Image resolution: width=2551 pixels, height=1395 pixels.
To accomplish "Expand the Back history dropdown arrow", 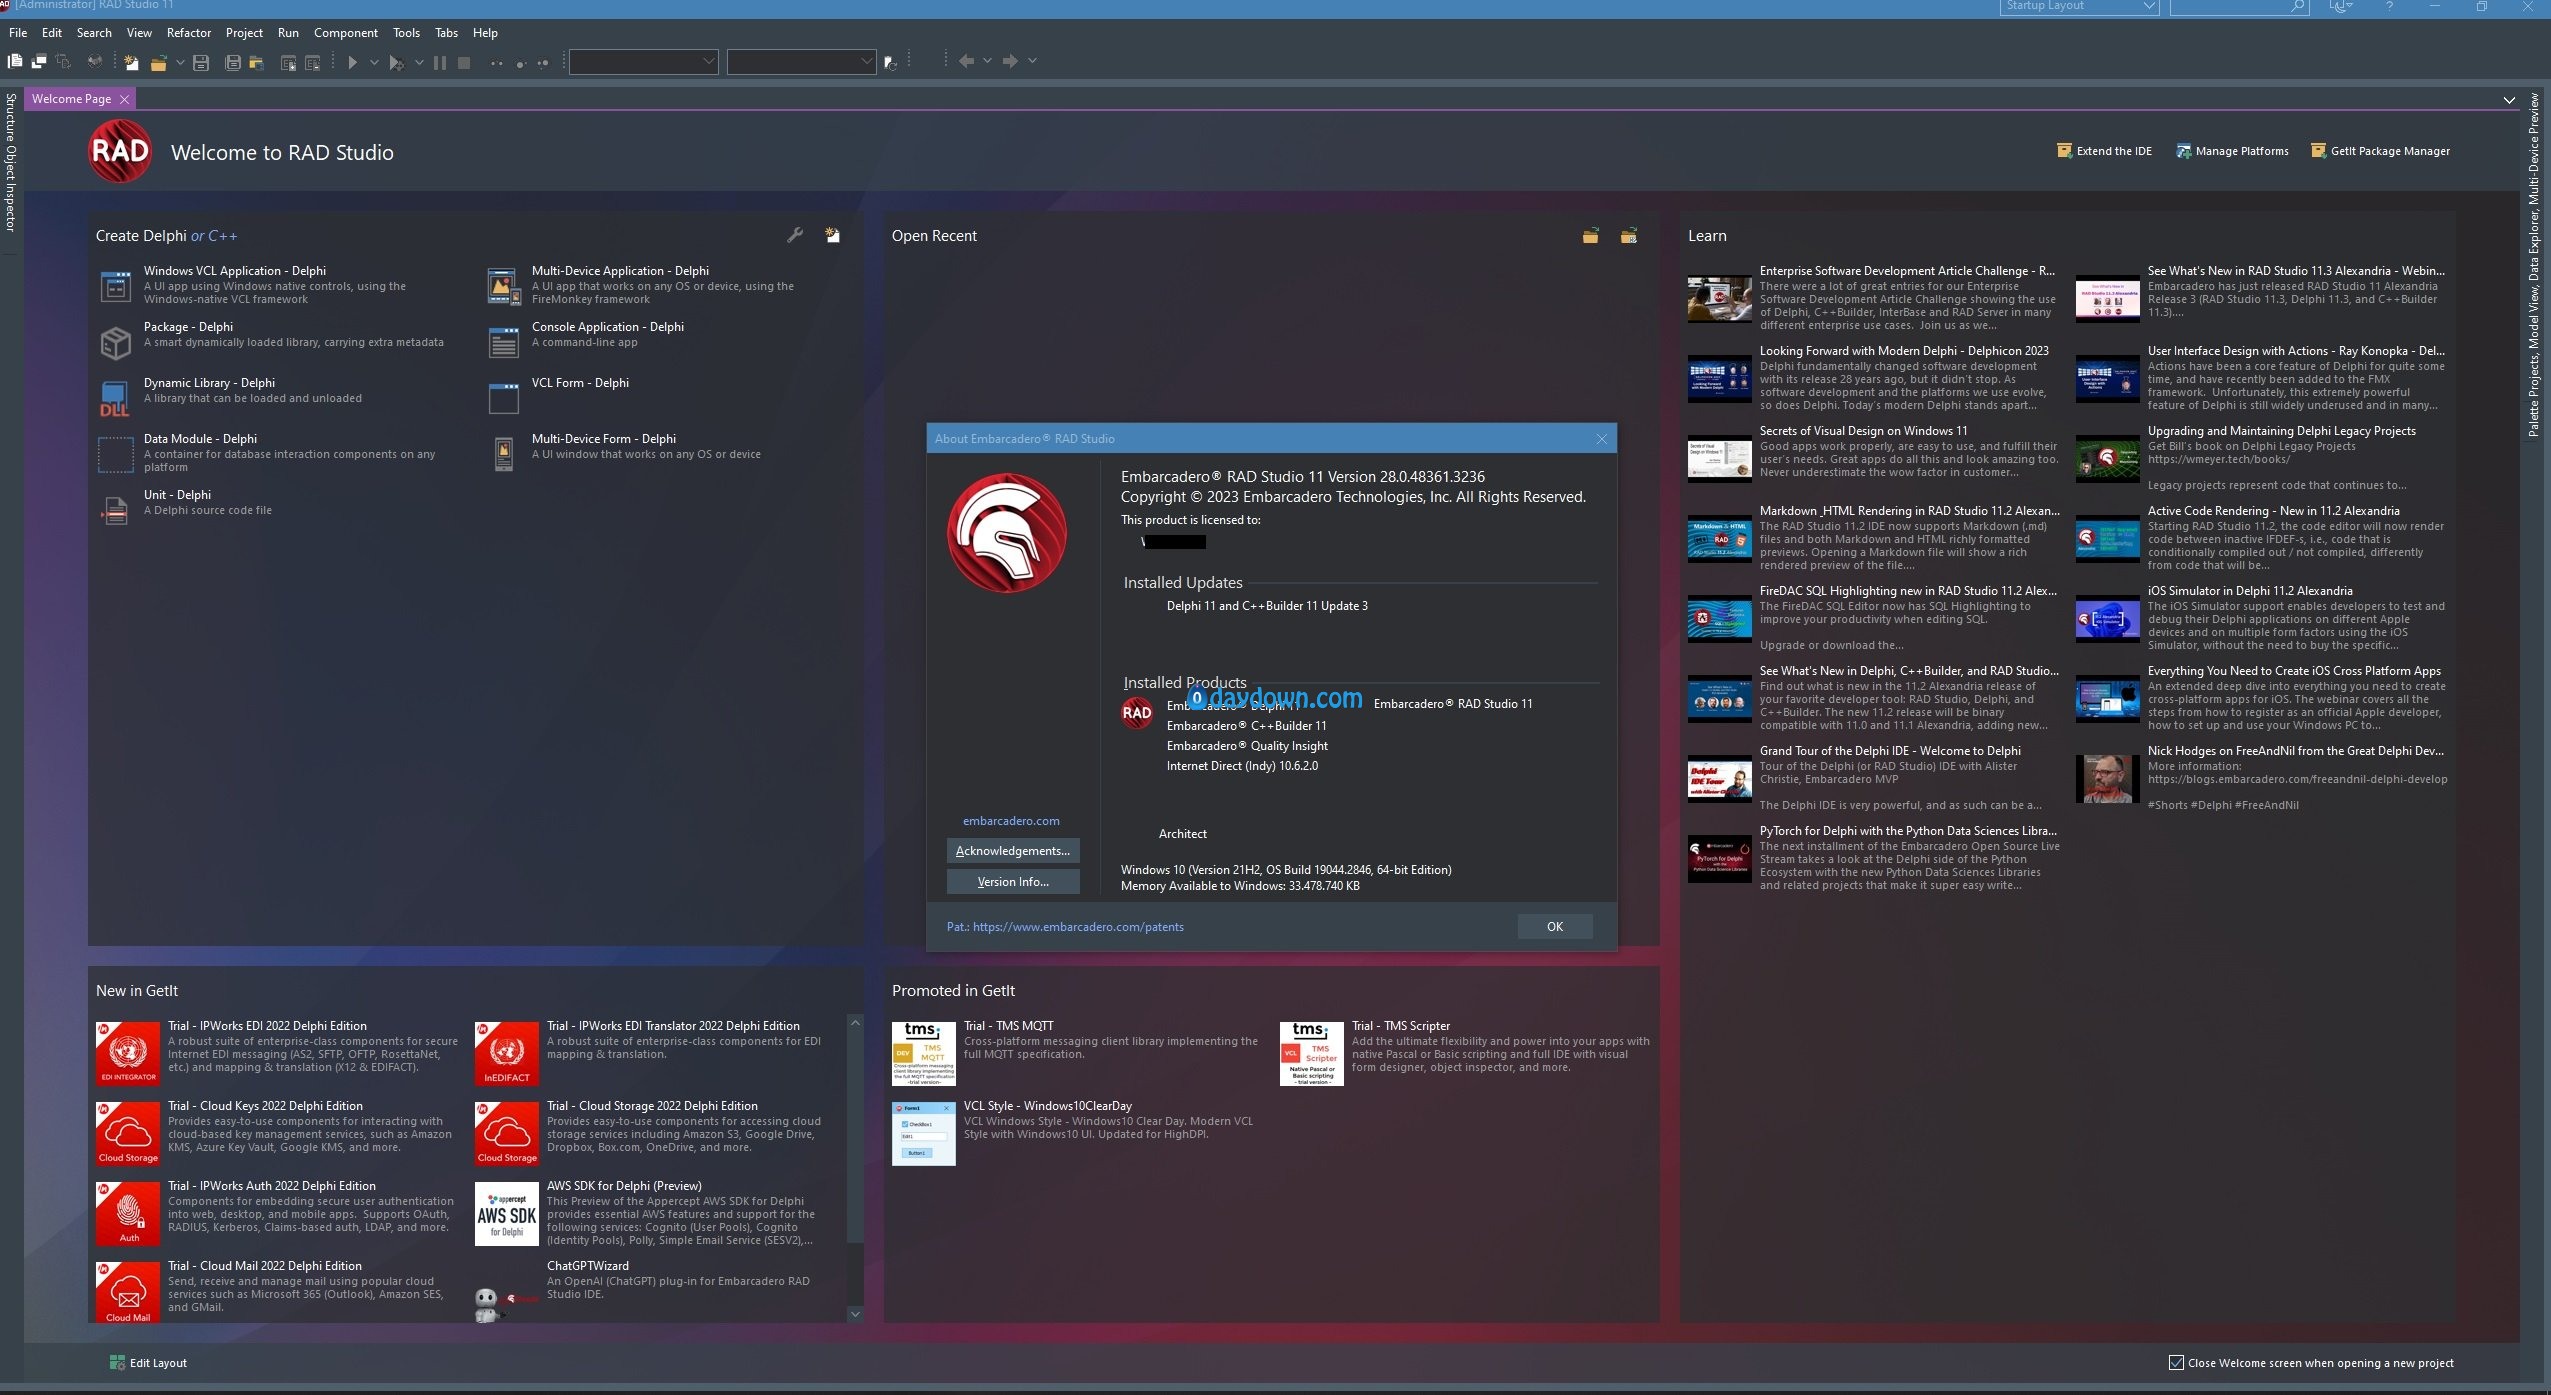I will (x=987, y=61).
